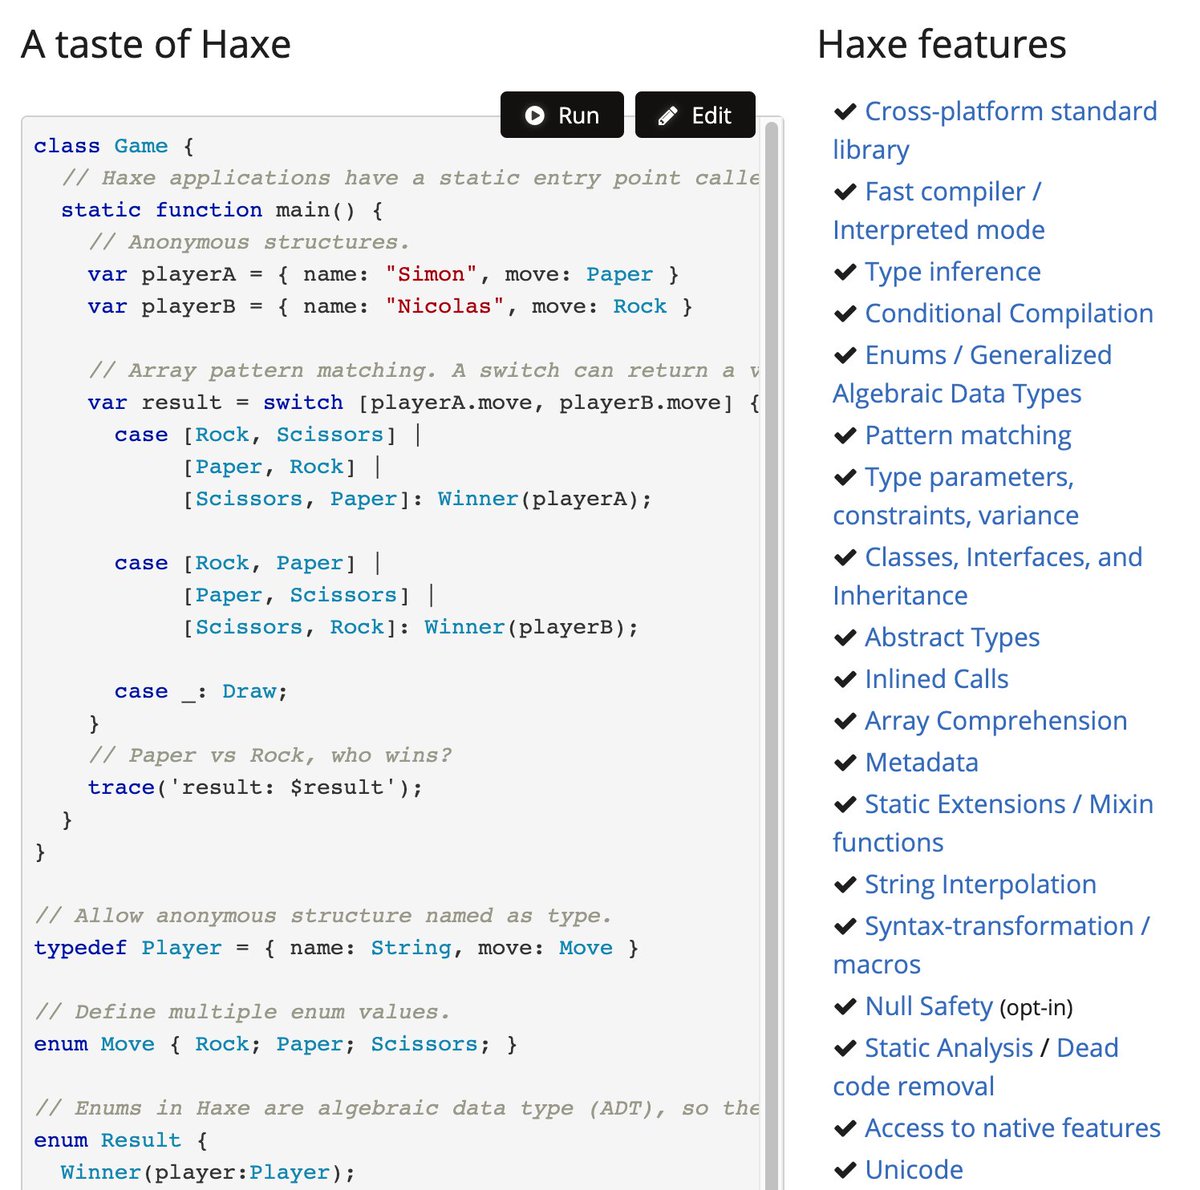Click '// Define multiple enum values.' comment
Viewport: 1200px width, 1190px height.
pyautogui.click(x=242, y=1011)
